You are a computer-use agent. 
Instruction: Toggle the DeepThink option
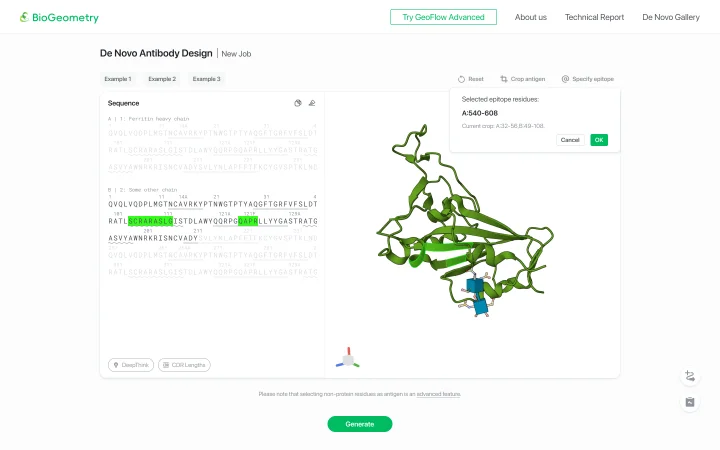pos(131,365)
